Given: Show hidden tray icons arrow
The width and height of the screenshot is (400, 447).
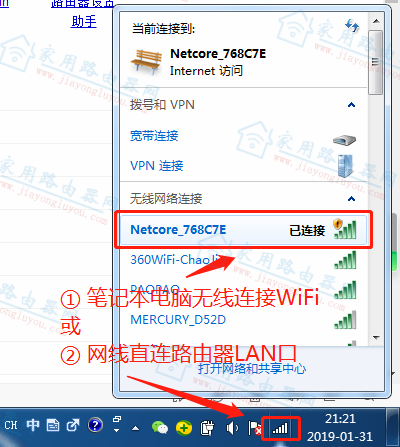Looking at the screenshot, I should [x=136, y=428].
